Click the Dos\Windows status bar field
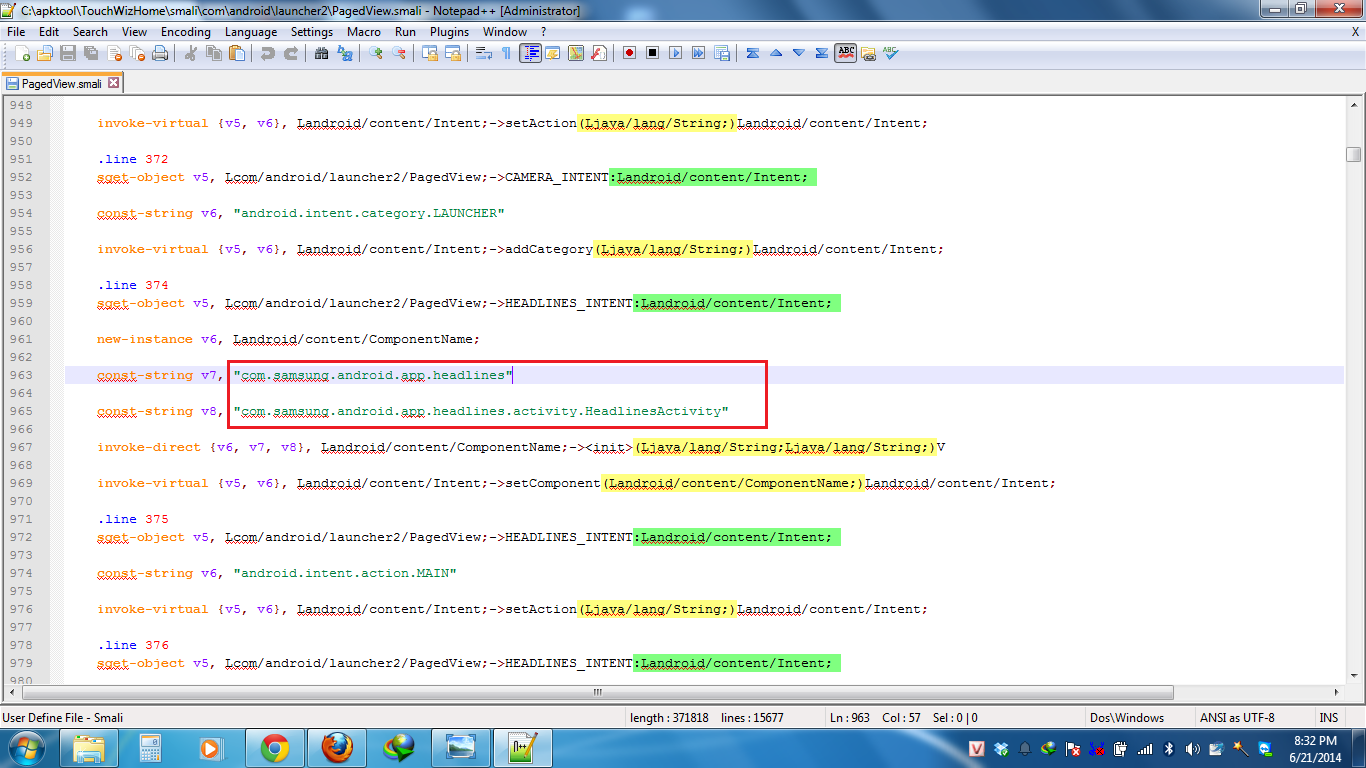Image resolution: width=1366 pixels, height=768 pixels. click(x=1140, y=717)
